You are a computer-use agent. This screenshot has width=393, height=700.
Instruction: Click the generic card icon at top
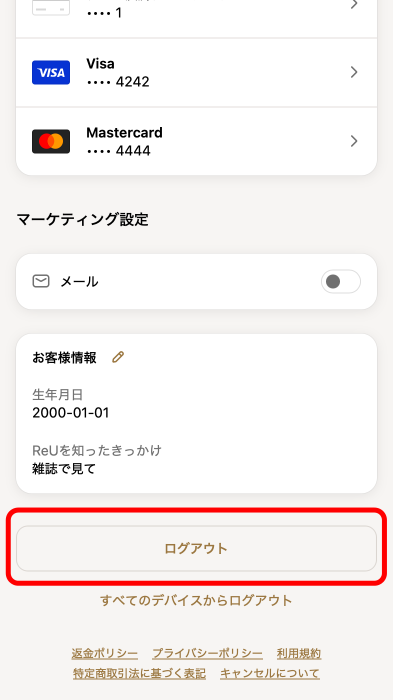coord(51,7)
